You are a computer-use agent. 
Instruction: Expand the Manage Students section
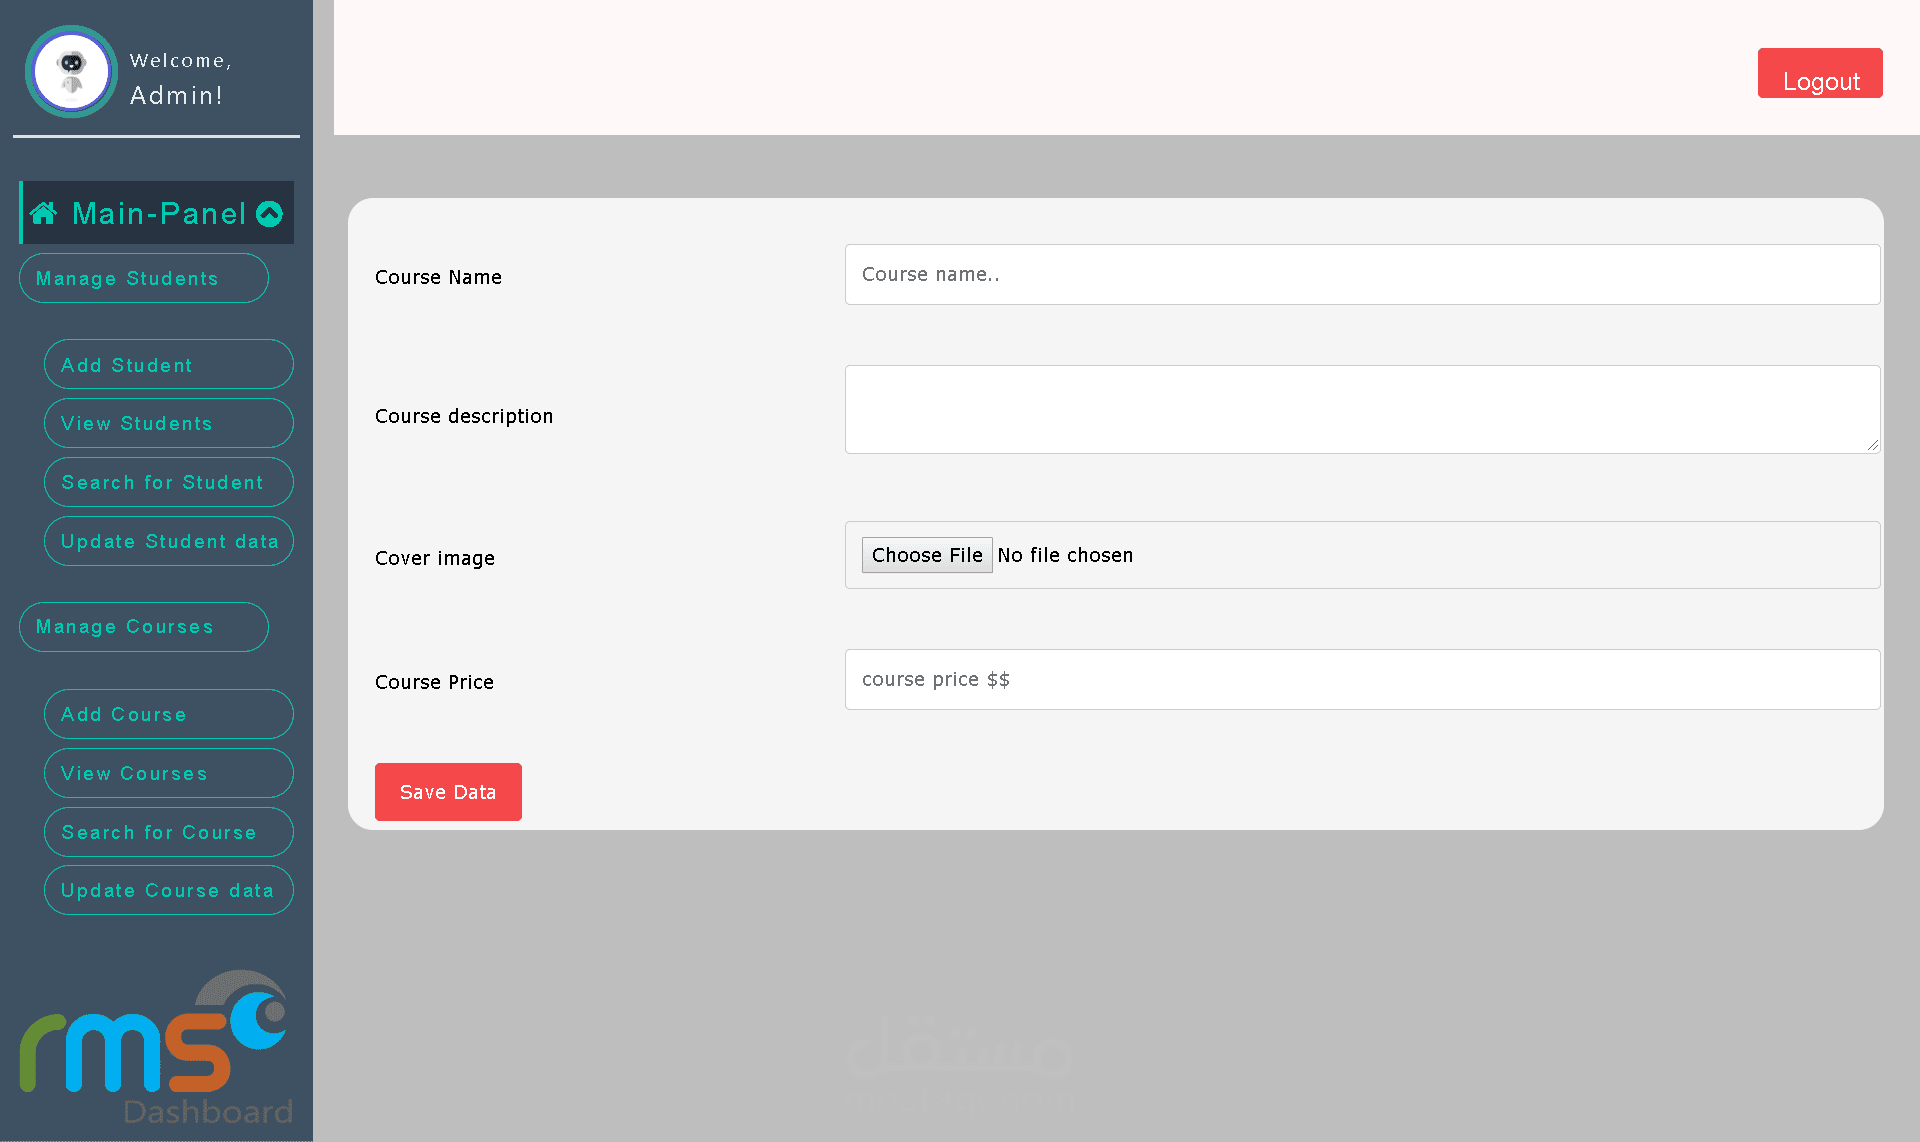tap(143, 278)
